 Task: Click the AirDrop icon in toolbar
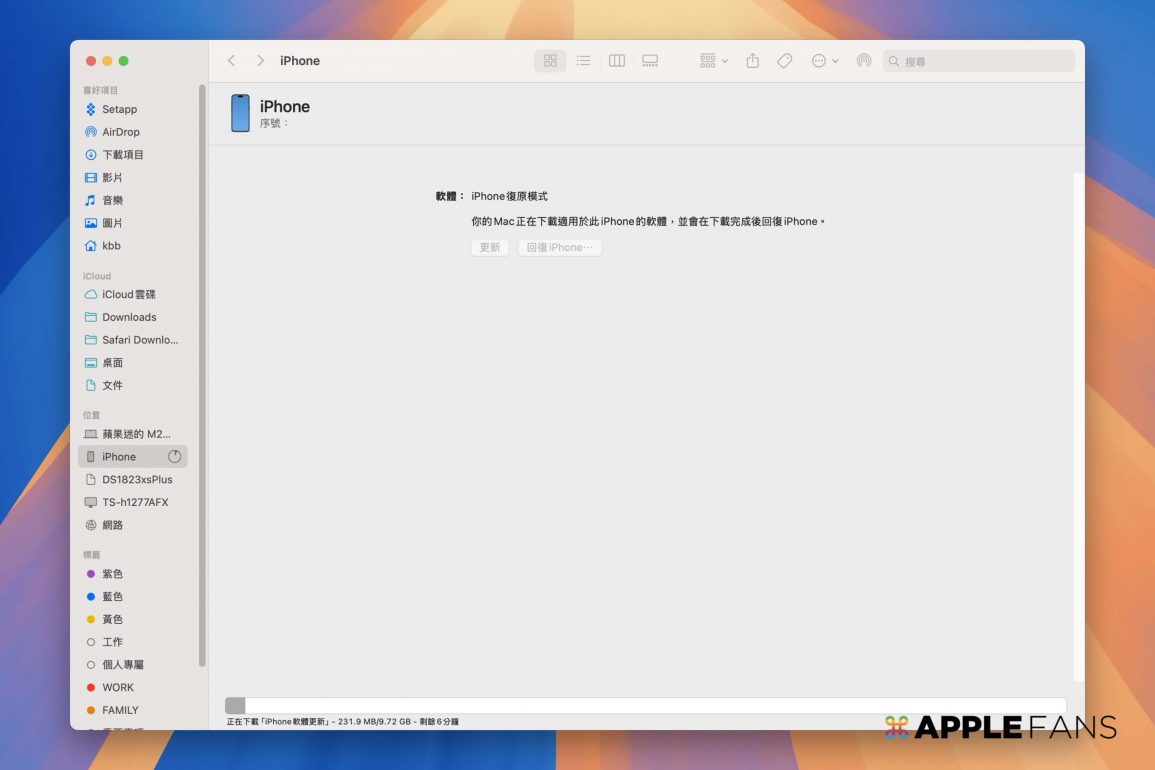[x=864, y=61]
